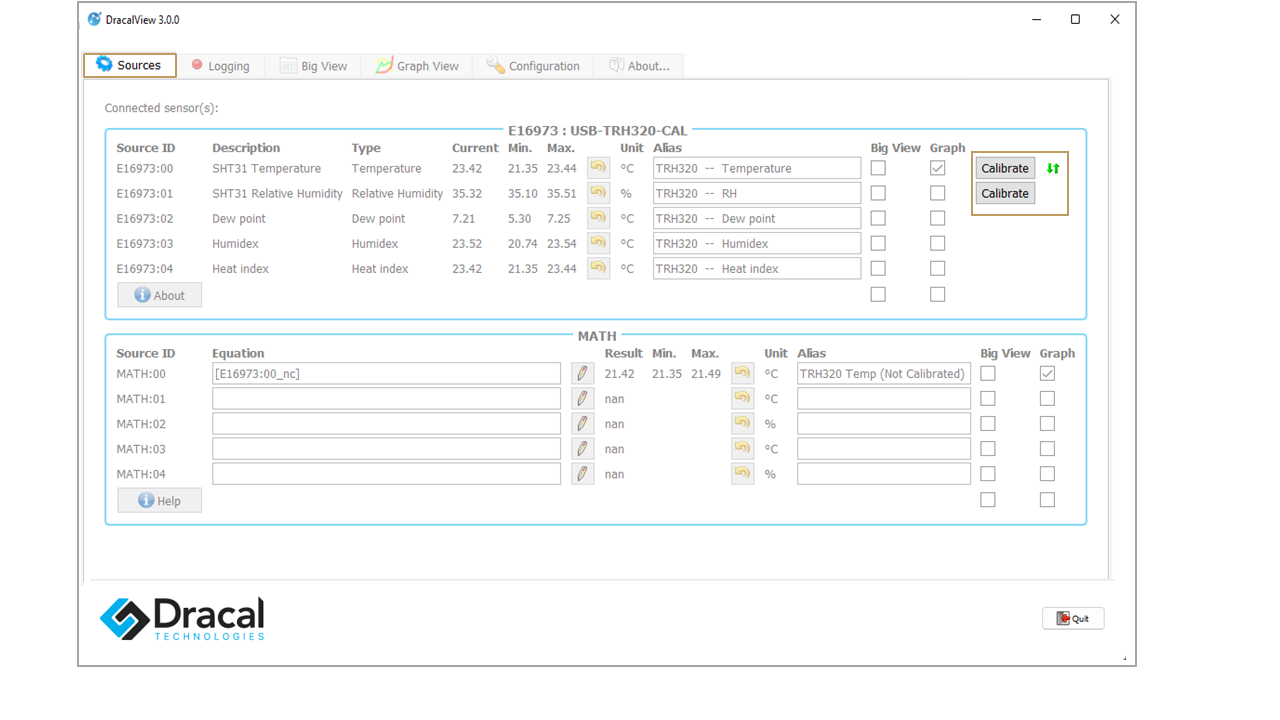Click the MATH:00 equation field
Viewport: 1280px width, 720px height.
coord(386,373)
